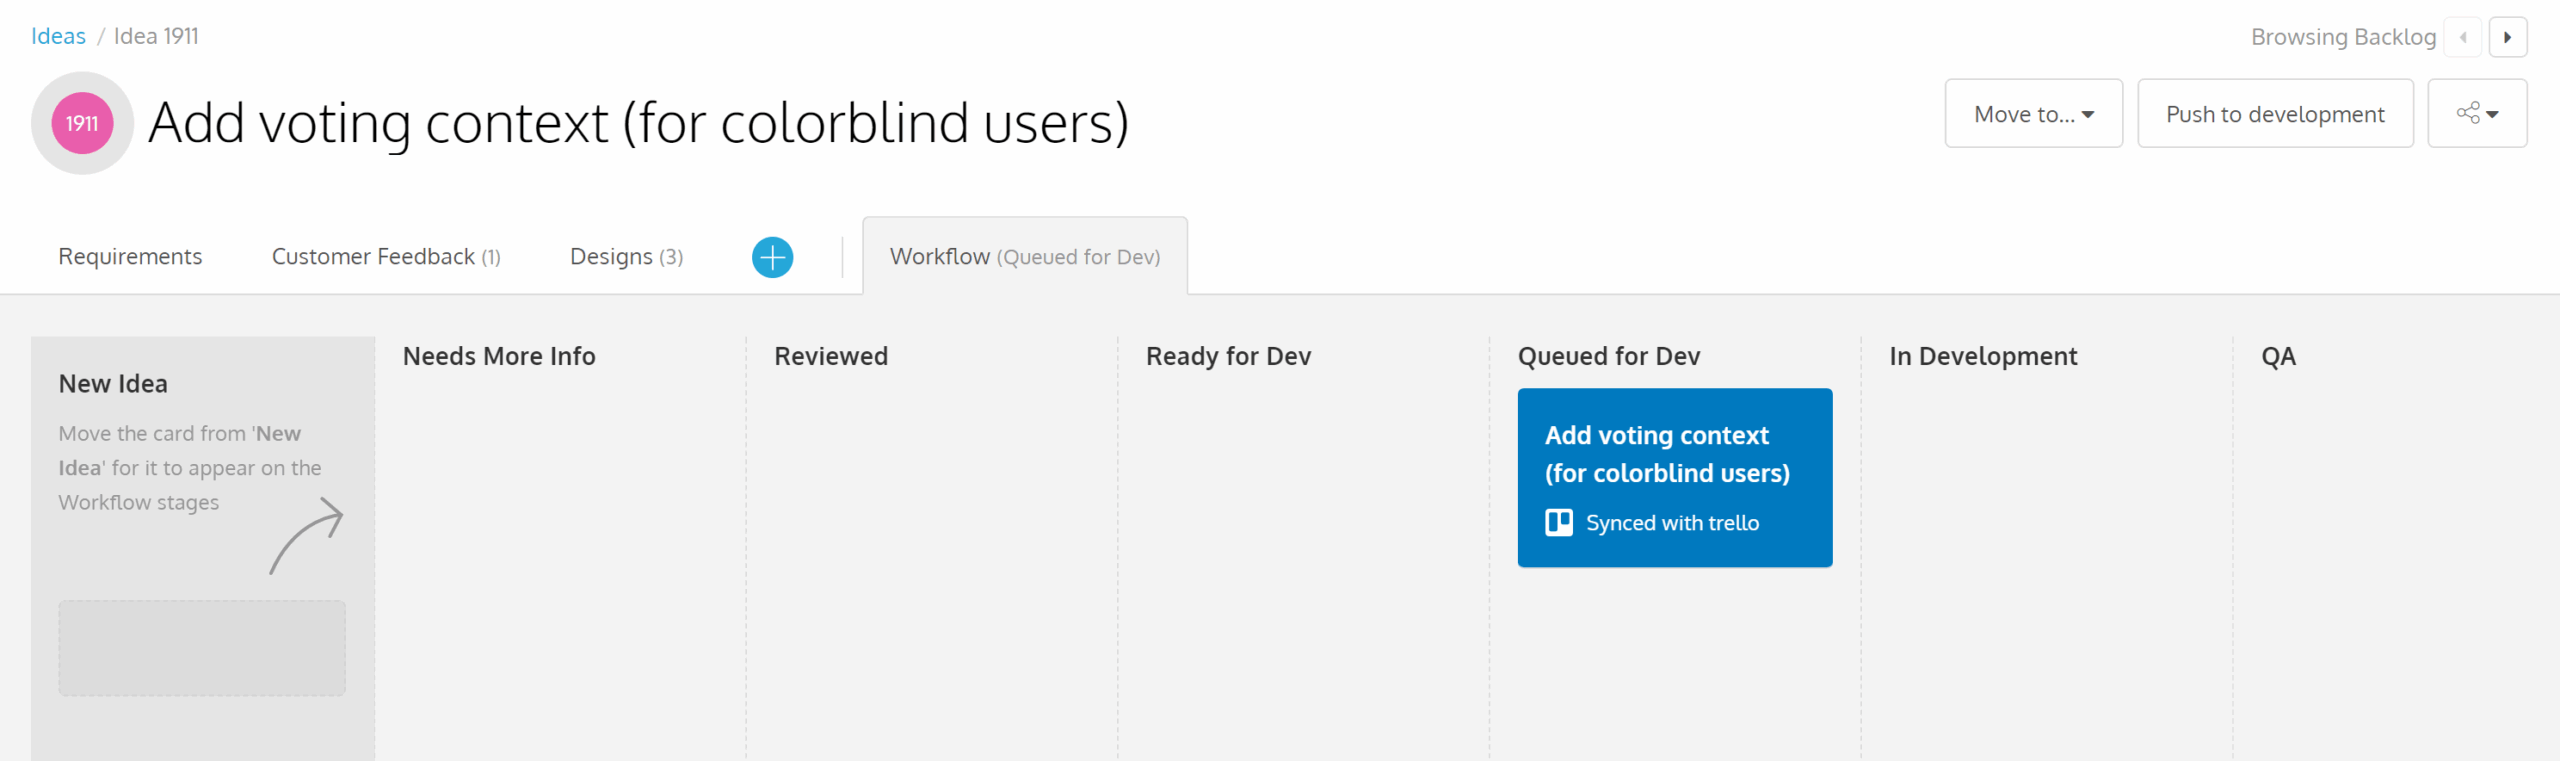Switch to the Designs tab
This screenshot has height=761, width=2560.
tap(626, 256)
